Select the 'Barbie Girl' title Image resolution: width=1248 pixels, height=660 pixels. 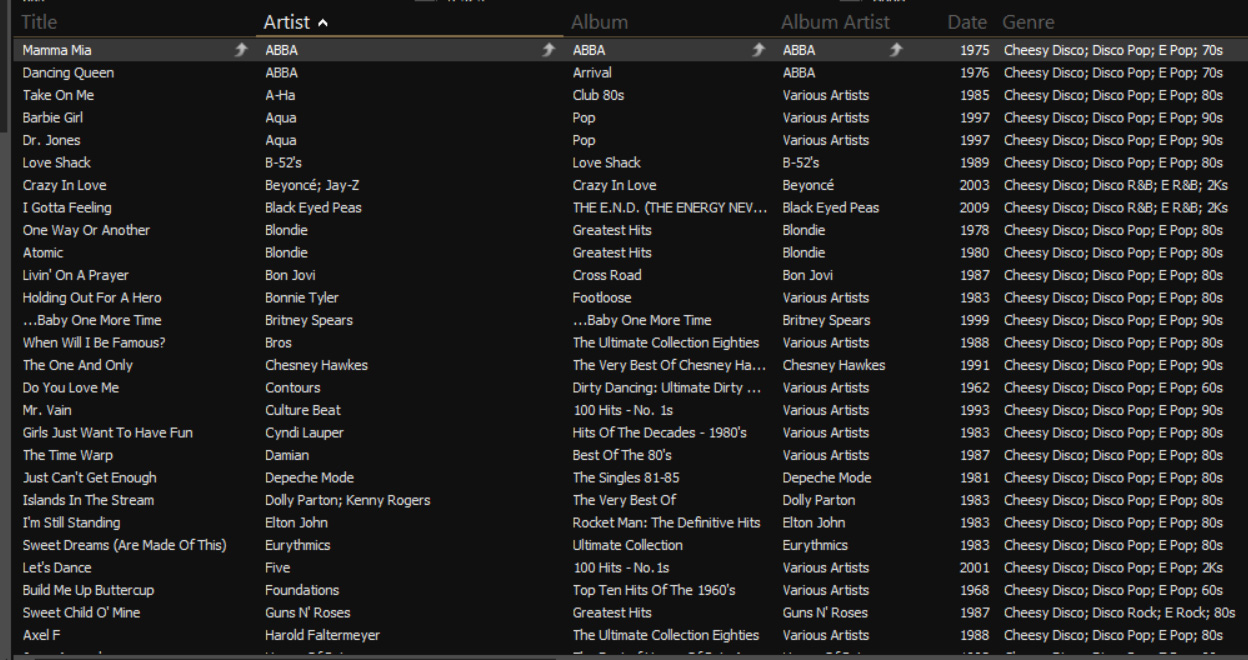pyautogui.click(x=51, y=117)
